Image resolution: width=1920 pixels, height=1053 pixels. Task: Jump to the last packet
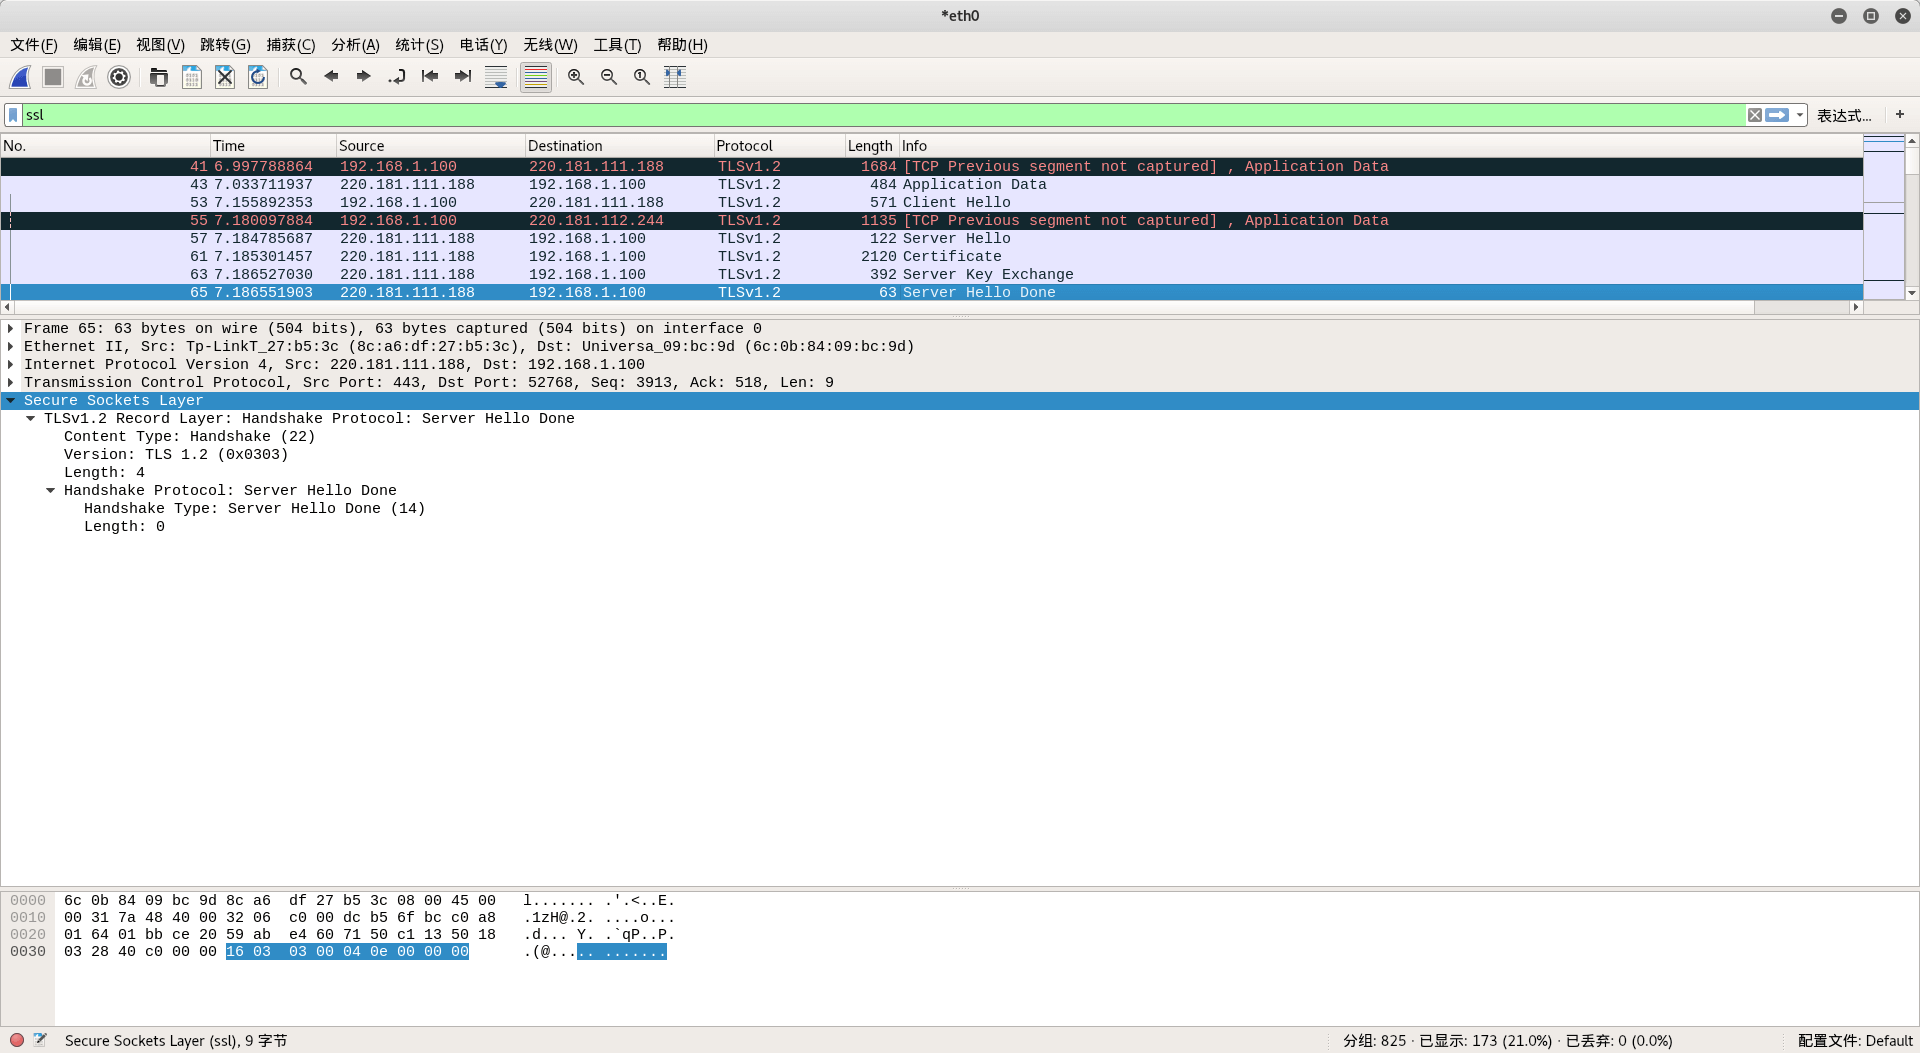[463, 77]
